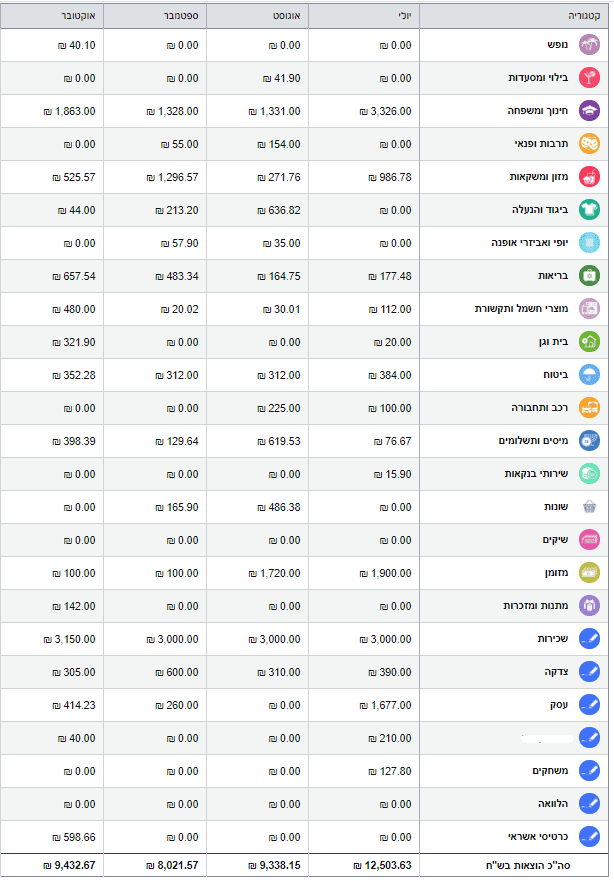Click the pencil icon next to שכירות

pos(590,639)
